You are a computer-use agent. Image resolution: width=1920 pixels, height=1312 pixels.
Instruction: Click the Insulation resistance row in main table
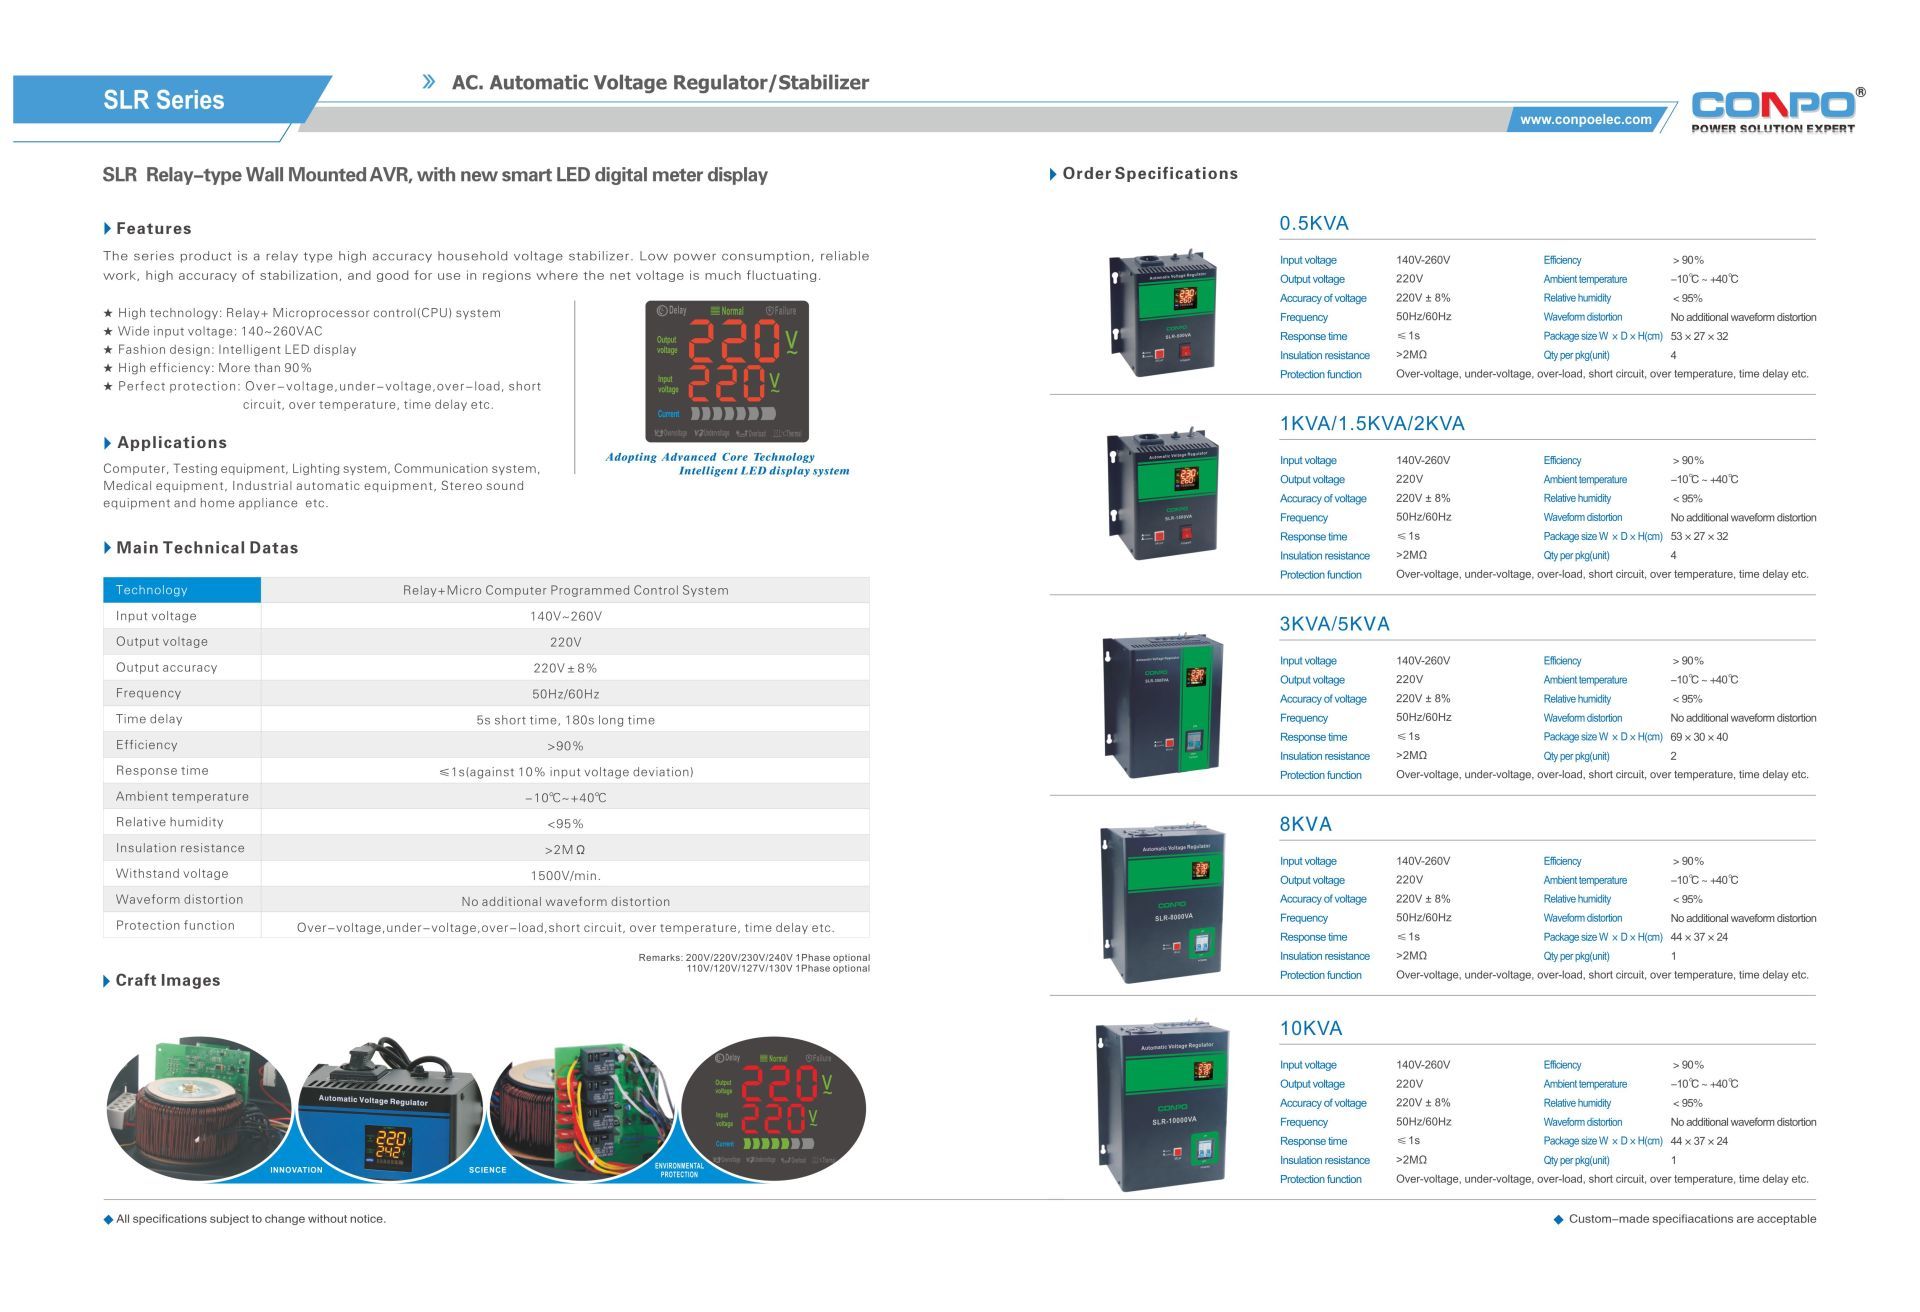point(486,849)
